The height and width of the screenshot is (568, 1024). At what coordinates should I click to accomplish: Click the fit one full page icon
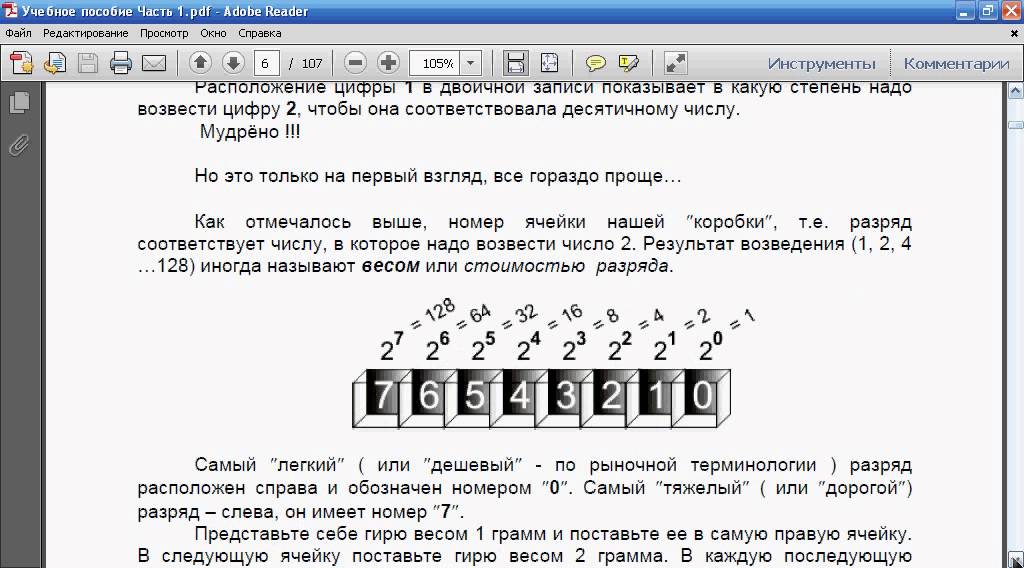pos(549,63)
